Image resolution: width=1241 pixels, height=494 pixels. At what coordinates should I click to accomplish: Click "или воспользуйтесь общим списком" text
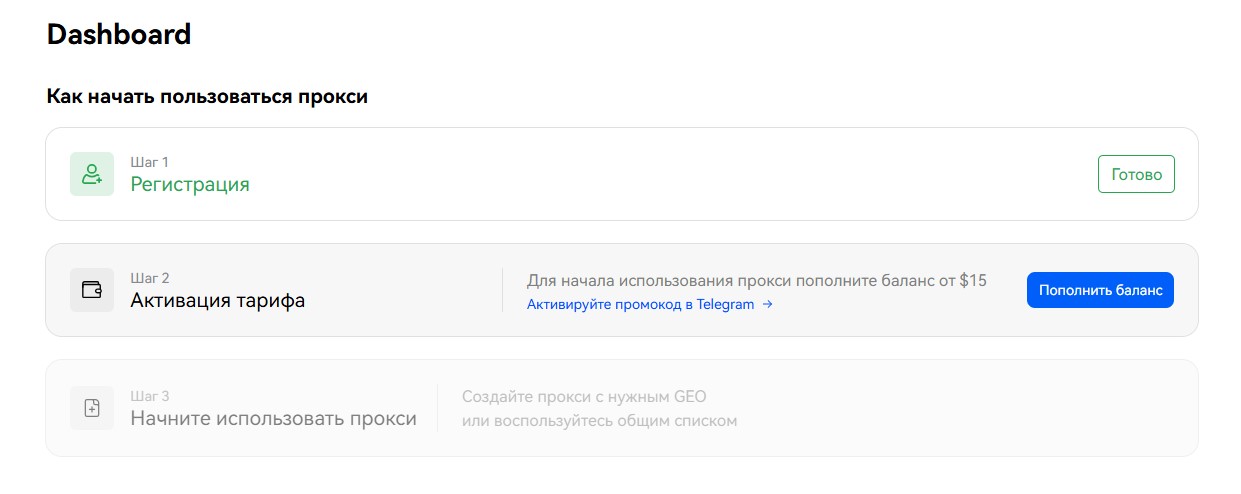click(x=599, y=421)
